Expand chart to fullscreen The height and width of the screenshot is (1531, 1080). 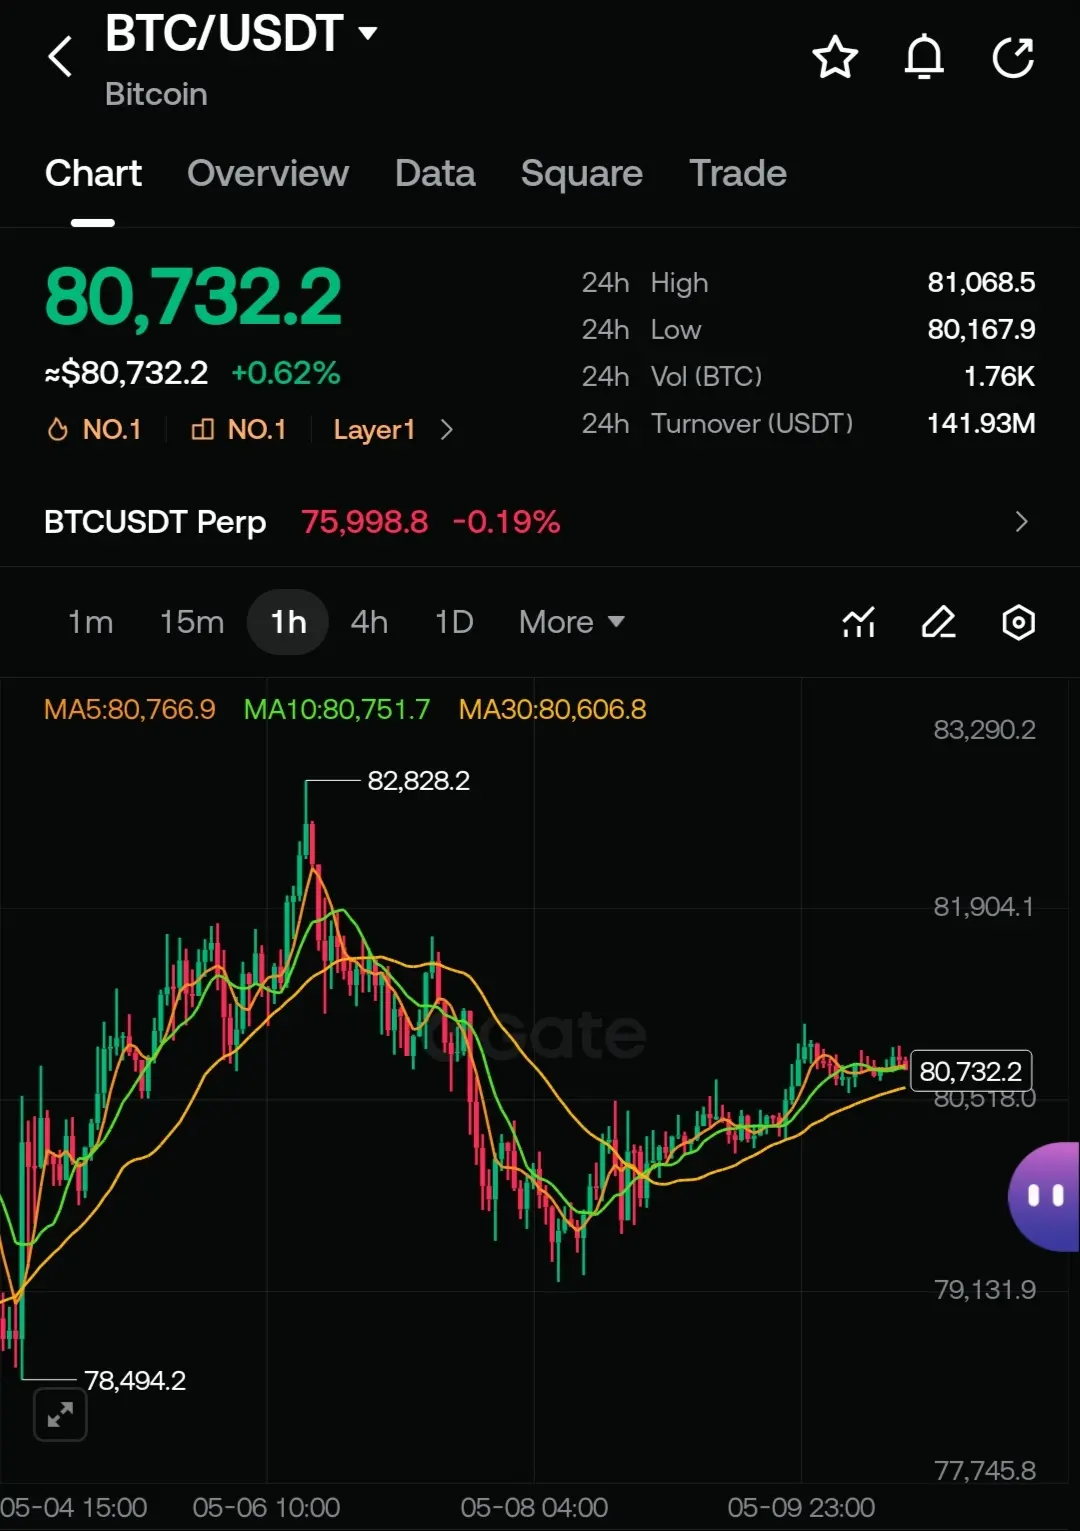click(60, 1415)
